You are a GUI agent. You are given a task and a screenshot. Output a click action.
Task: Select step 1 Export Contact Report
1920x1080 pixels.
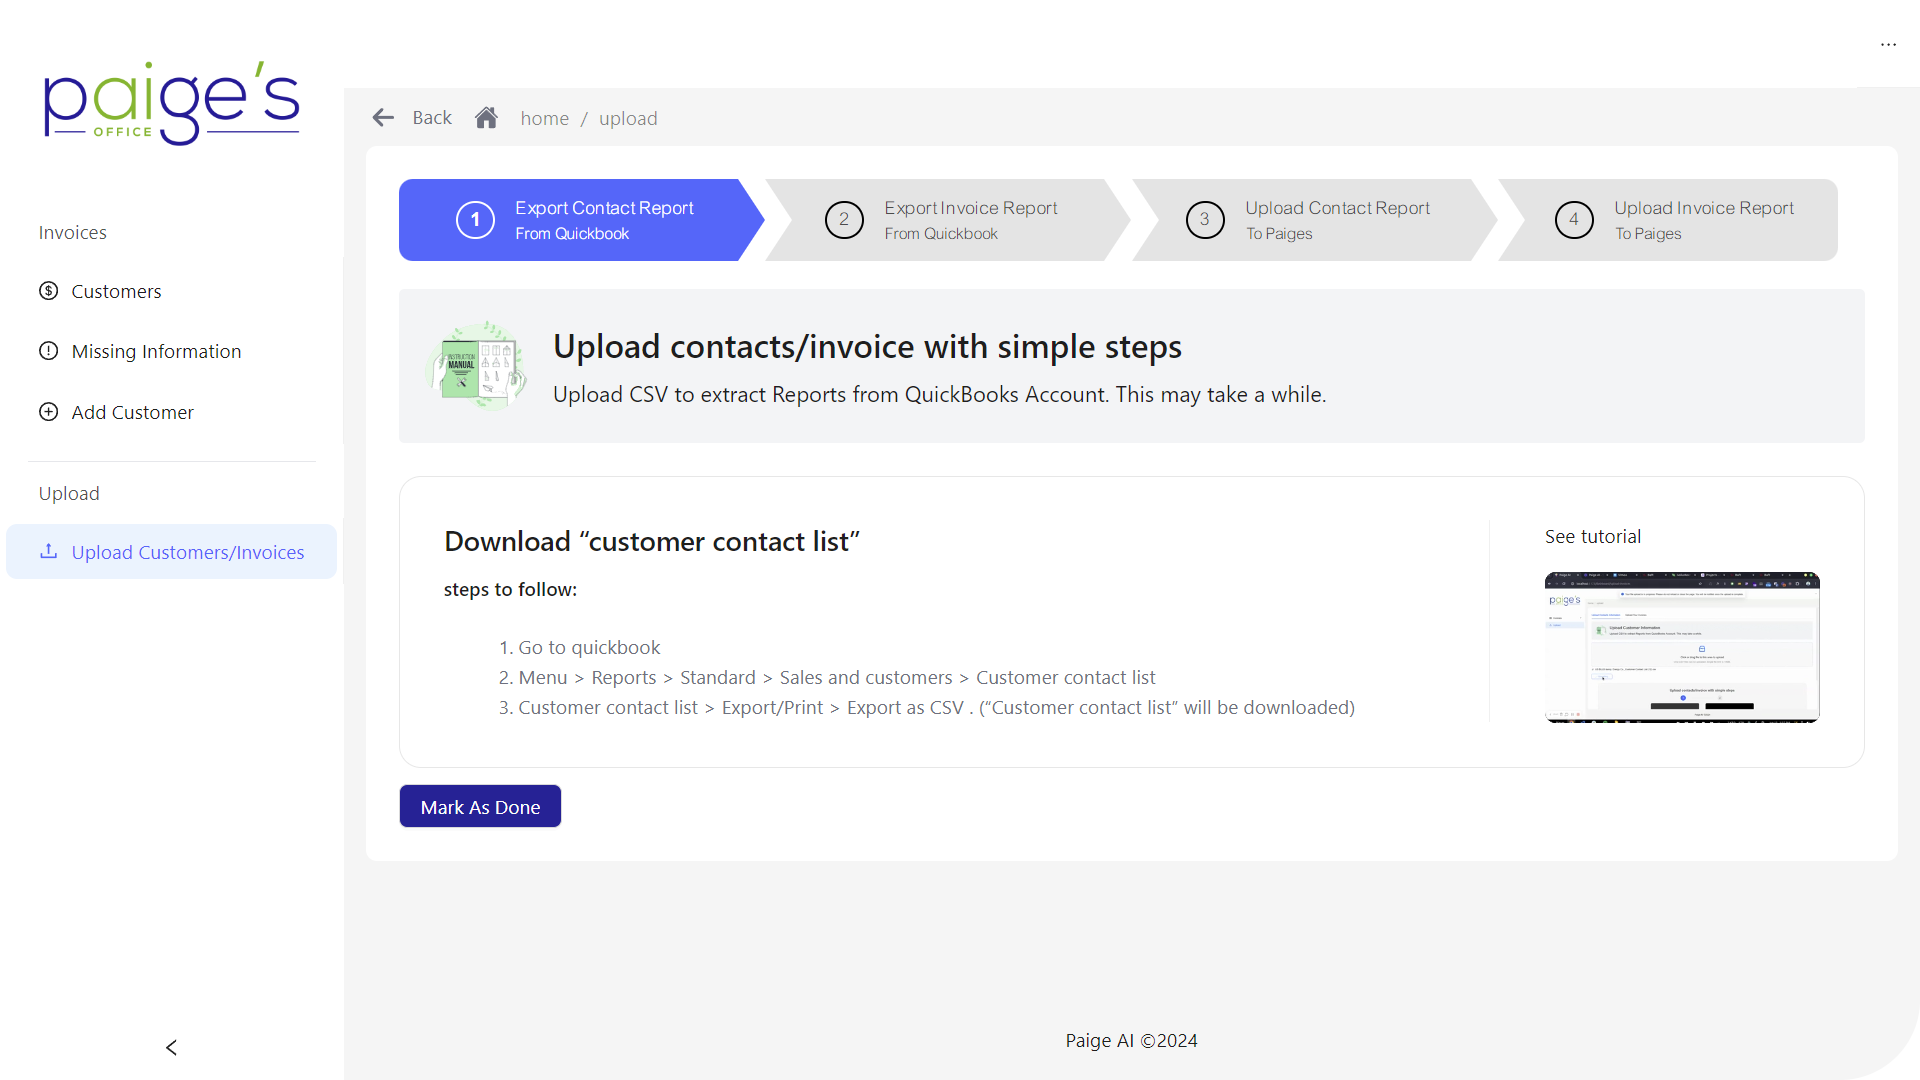point(582,220)
